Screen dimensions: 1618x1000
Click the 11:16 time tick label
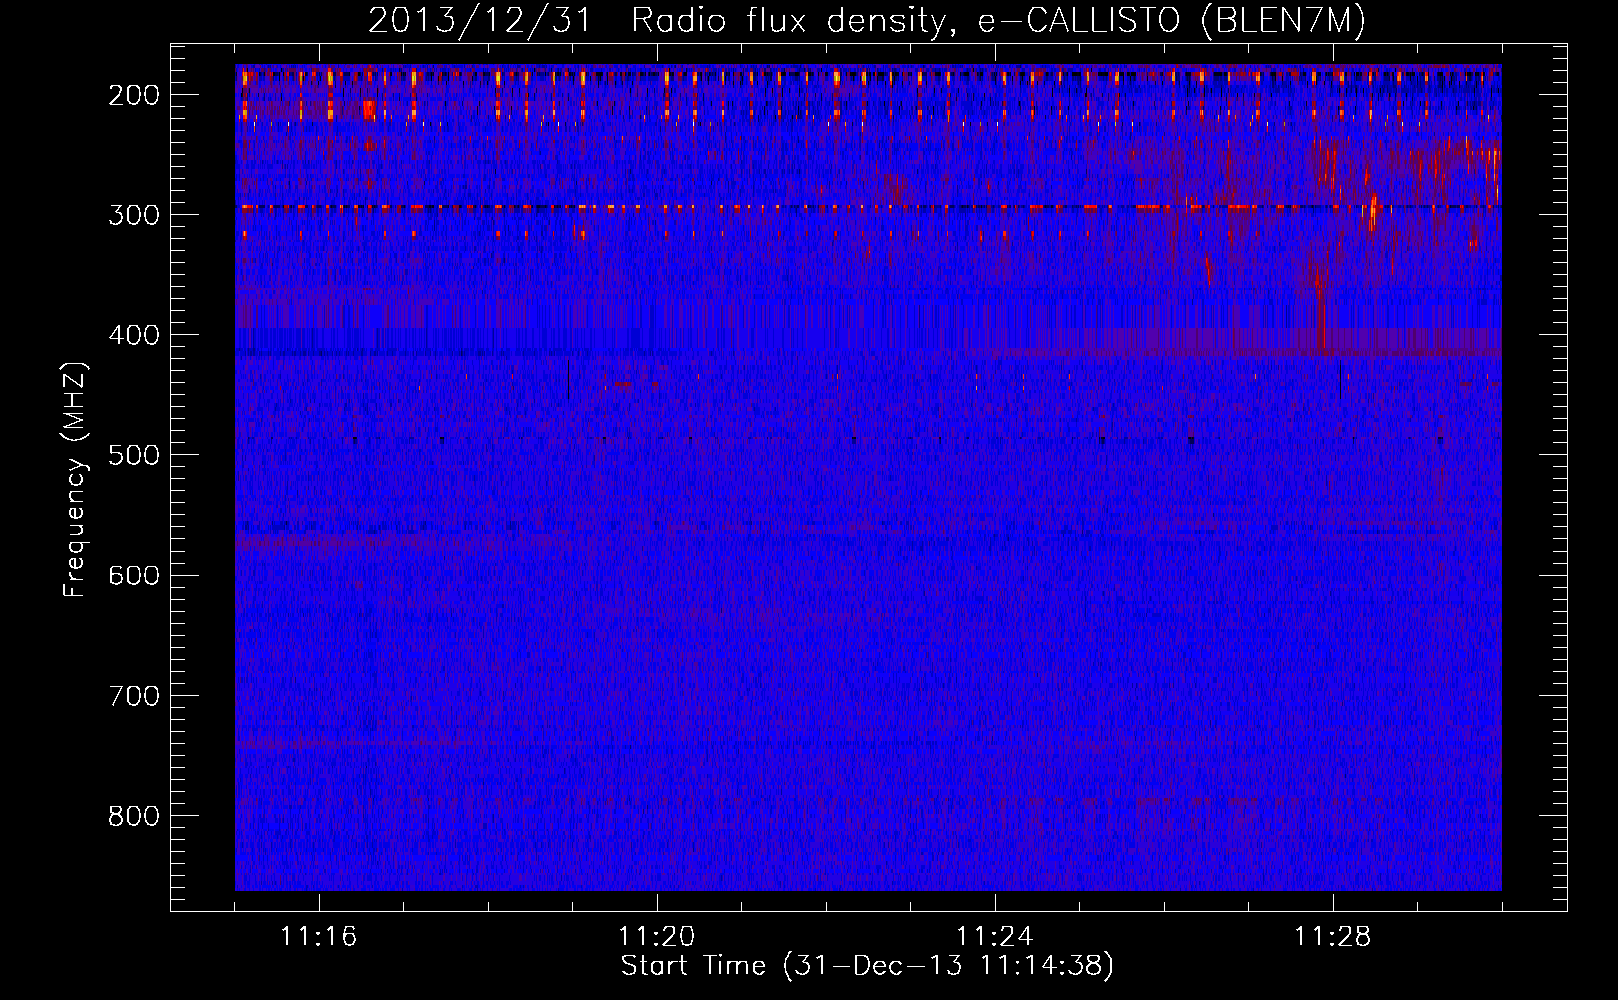[x=318, y=937]
